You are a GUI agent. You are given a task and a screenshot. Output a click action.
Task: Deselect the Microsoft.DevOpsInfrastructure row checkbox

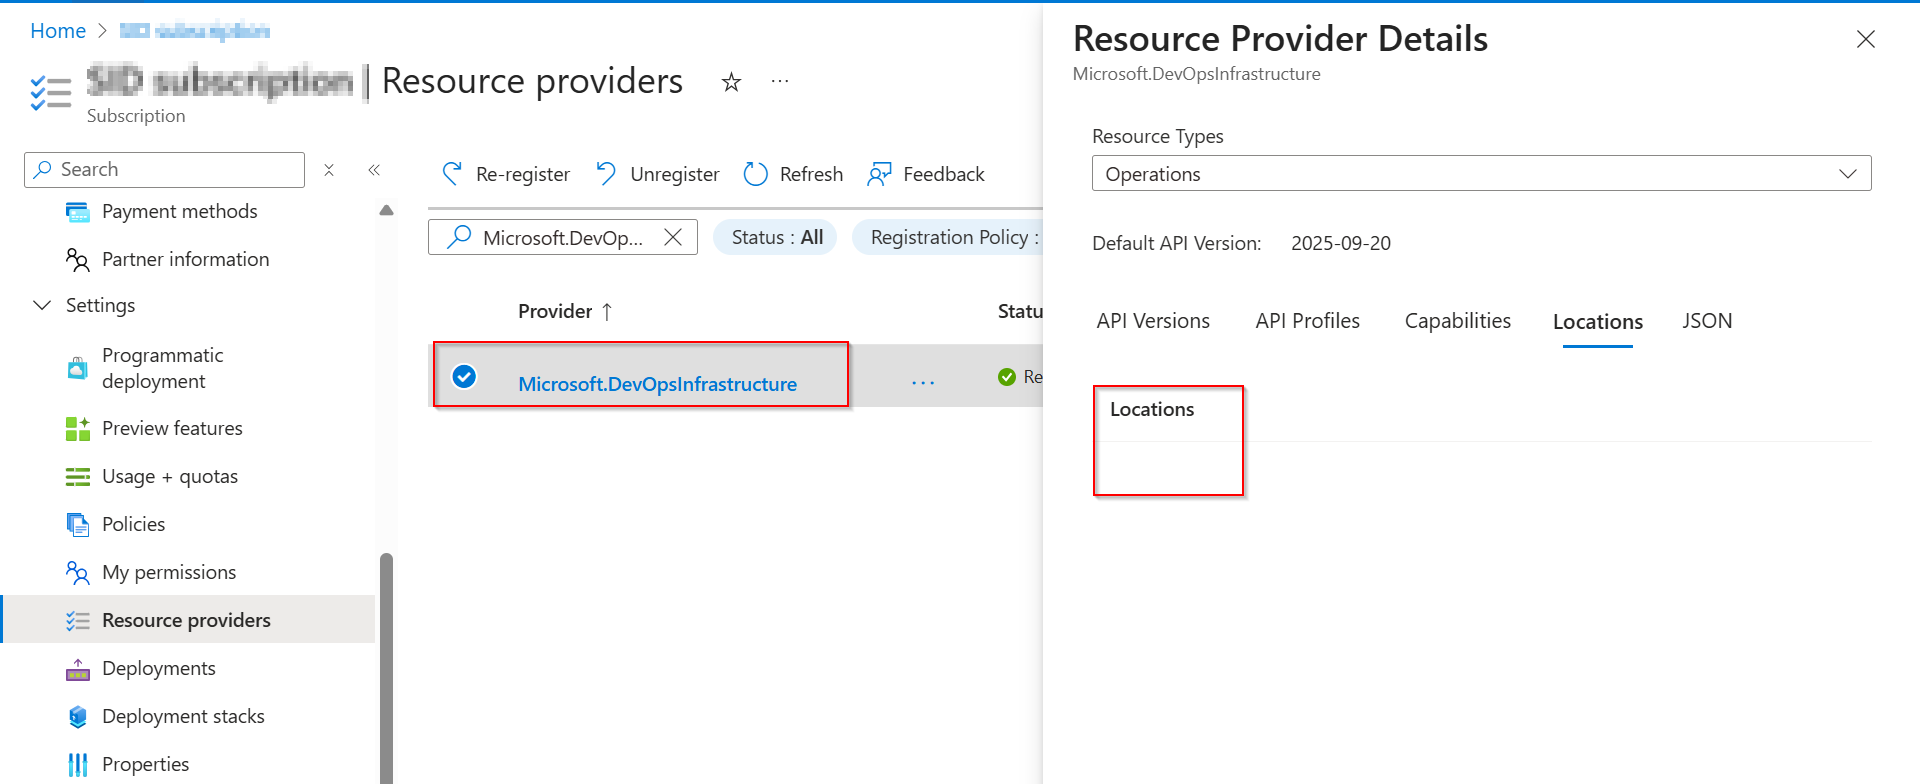coord(464,376)
